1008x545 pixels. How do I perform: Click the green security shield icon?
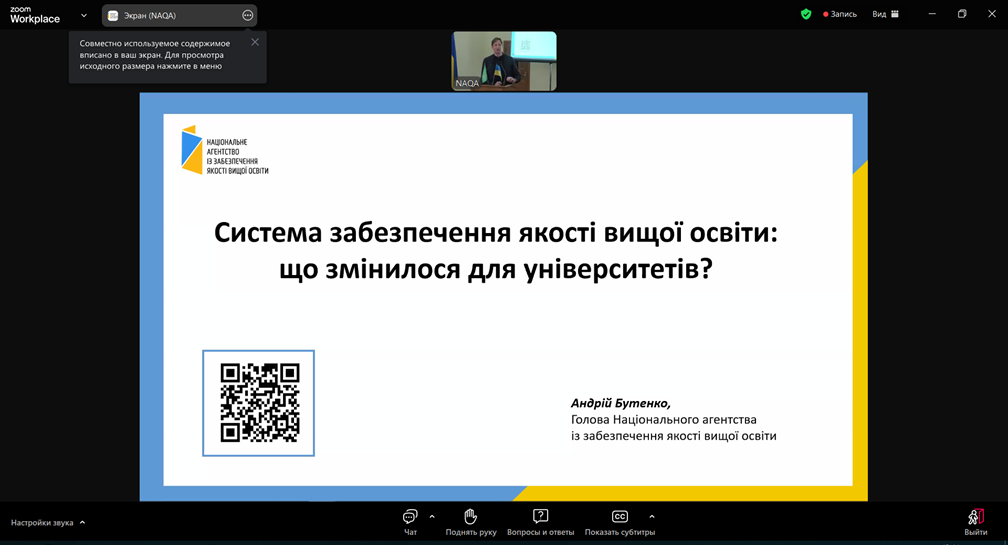click(806, 14)
